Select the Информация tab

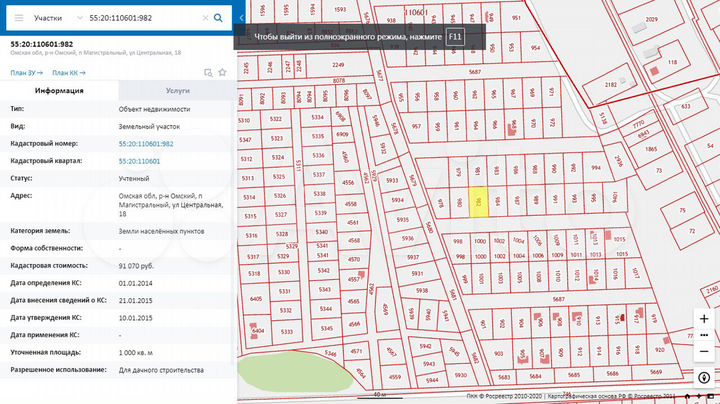tap(59, 91)
